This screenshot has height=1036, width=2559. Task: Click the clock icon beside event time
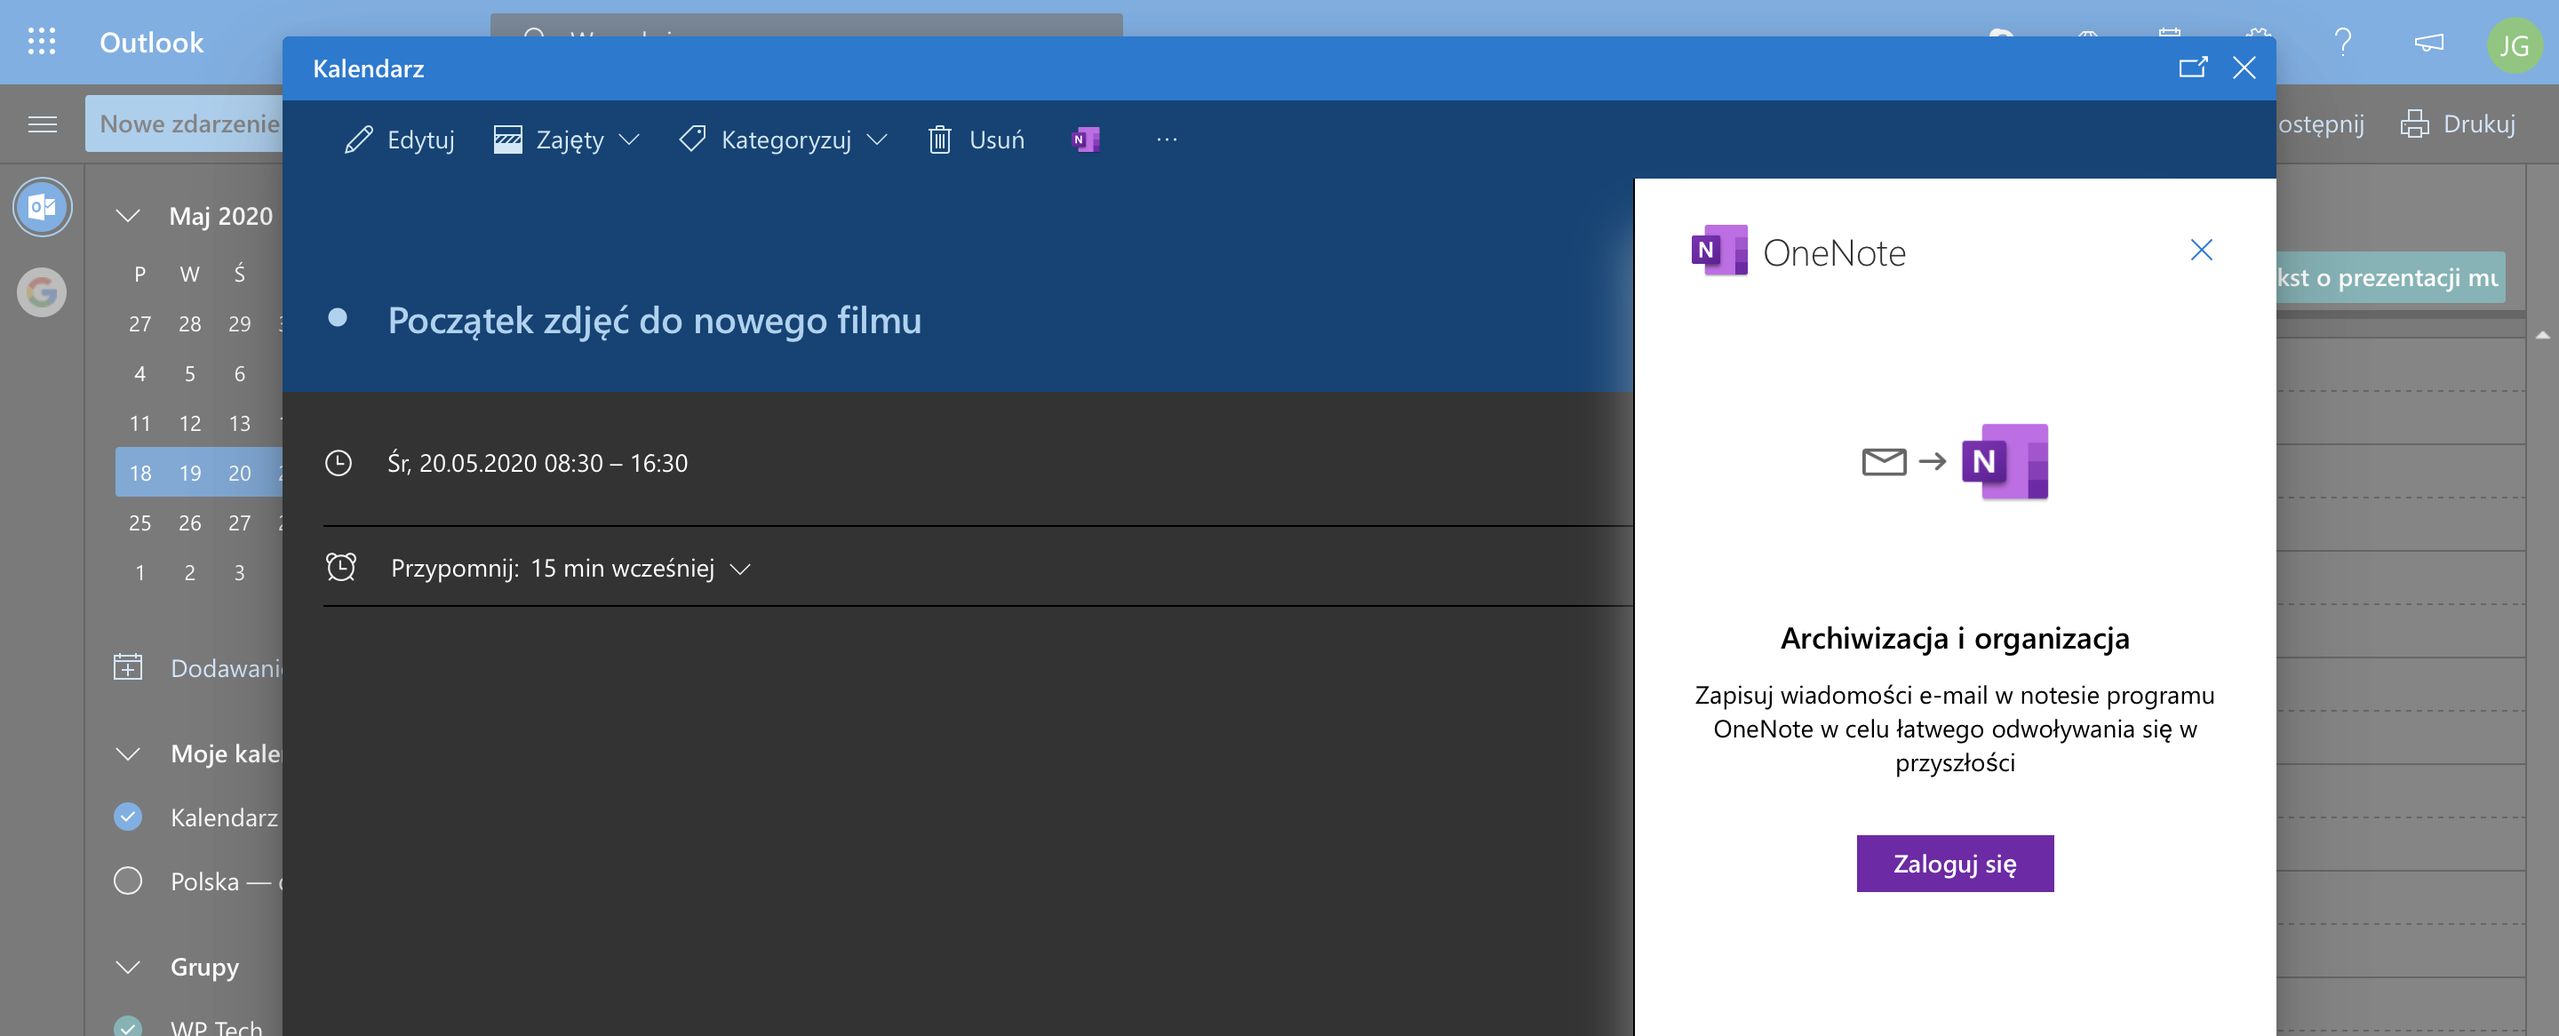pyautogui.click(x=339, y=463)
